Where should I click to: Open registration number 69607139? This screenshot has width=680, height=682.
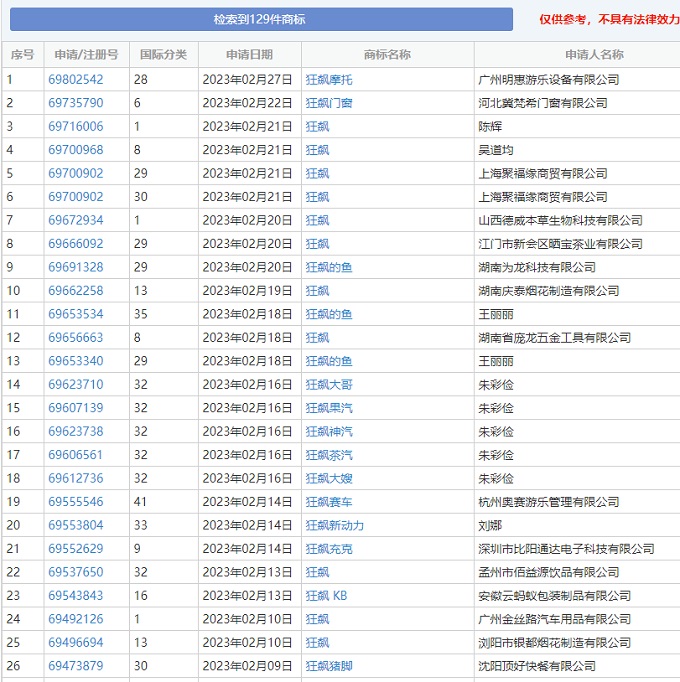click(x=76, y=408)
